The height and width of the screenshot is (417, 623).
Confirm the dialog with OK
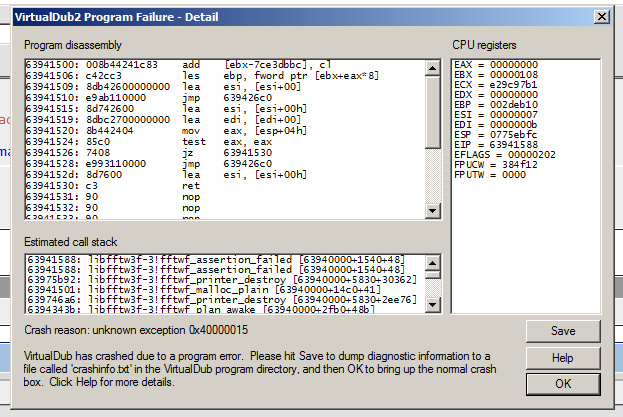click(563, 384)
